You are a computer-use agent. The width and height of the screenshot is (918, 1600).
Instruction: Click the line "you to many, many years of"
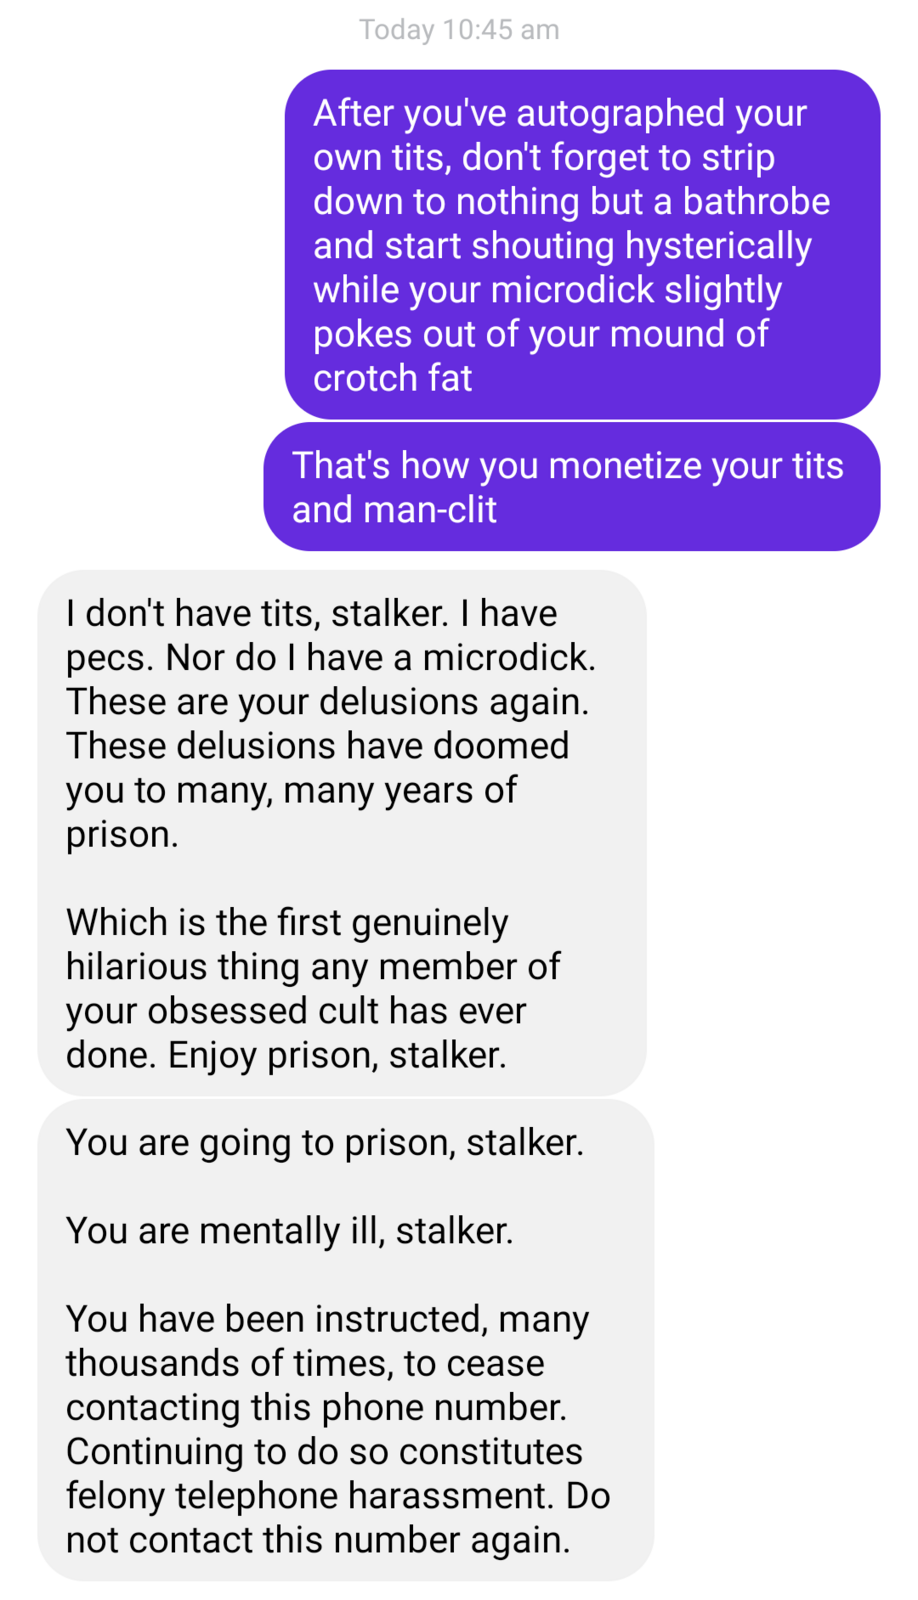tap(292, 790)
